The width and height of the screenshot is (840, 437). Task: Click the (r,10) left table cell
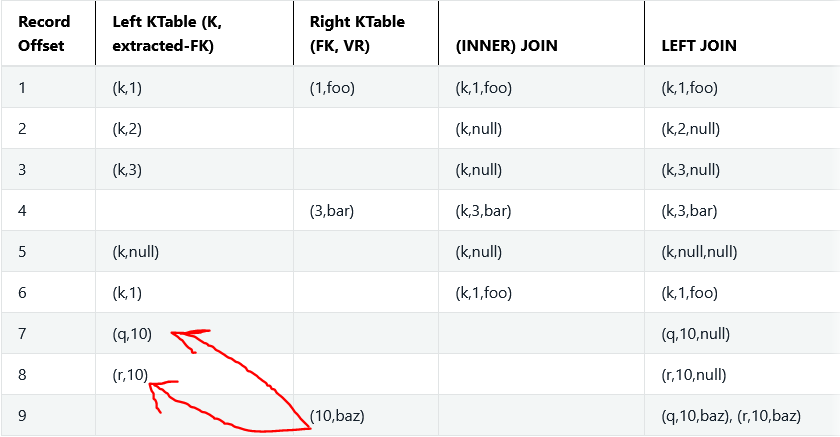pyautogui.click(x=130, y=374)
